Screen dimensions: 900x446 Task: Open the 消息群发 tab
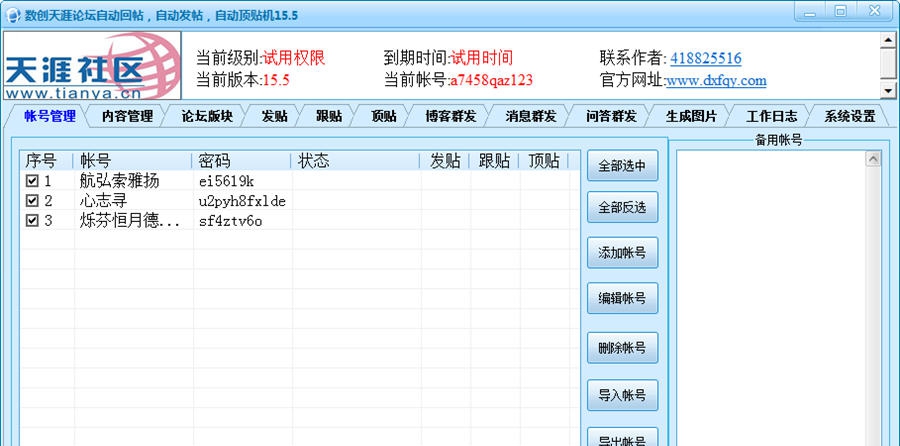click(531, 116)
